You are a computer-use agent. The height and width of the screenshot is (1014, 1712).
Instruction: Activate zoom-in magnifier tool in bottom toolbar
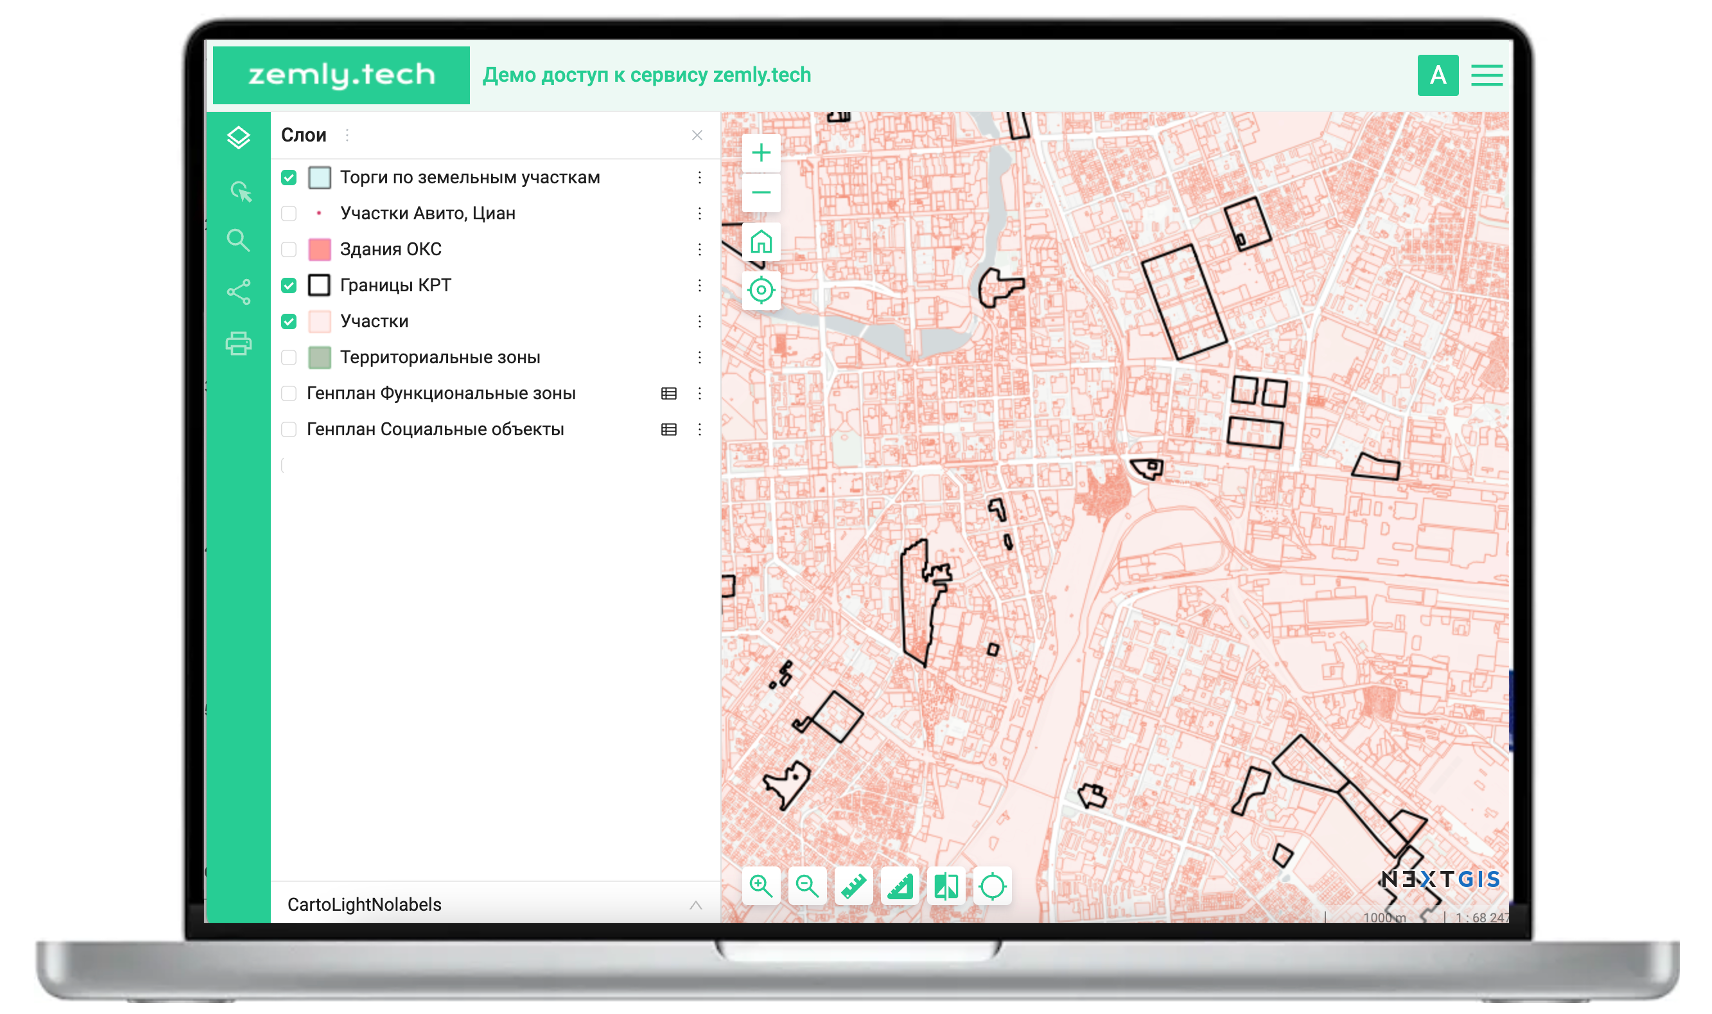(x=761, y=886)
